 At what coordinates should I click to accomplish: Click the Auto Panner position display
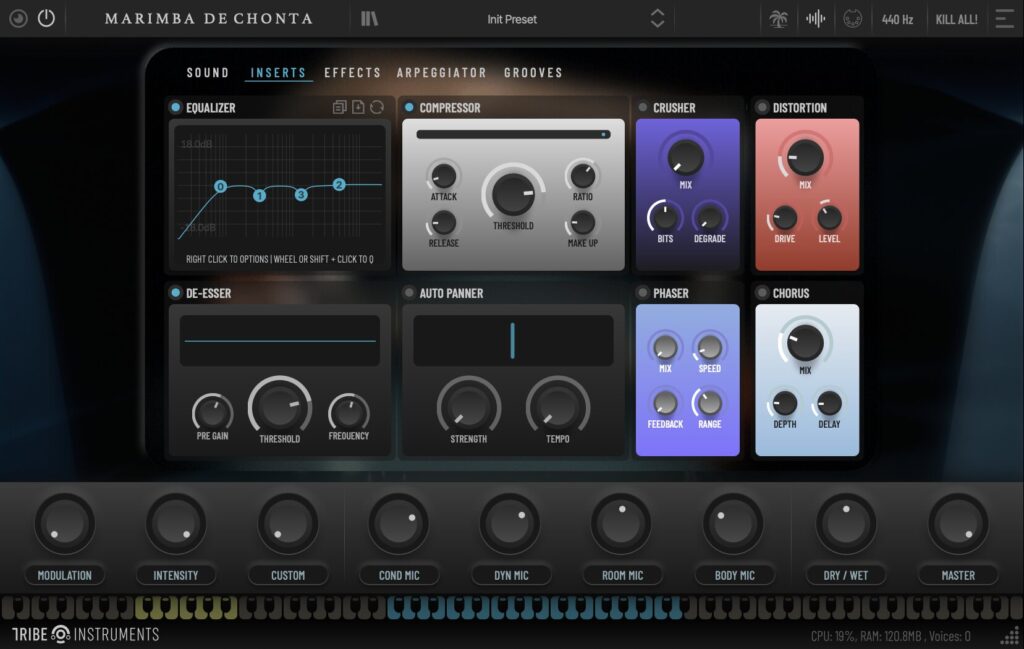click(x=513, y=341)
